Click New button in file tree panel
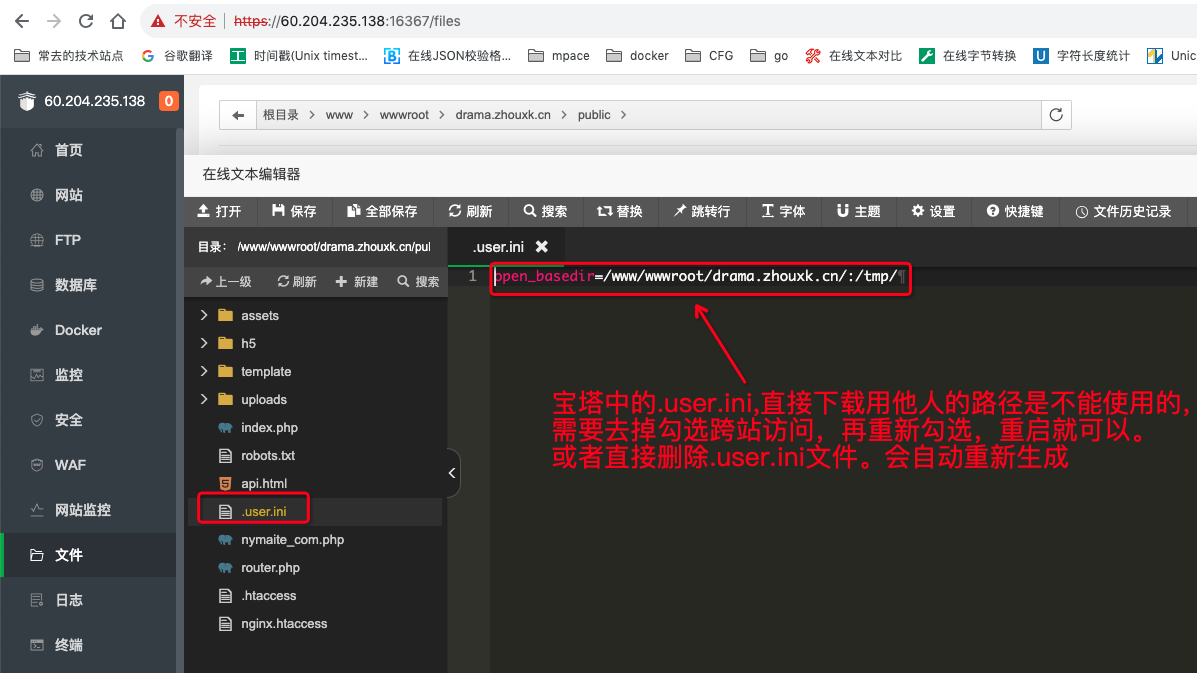Image resolution: width=1197 pixels, height=673 pixels. (357, 282)
